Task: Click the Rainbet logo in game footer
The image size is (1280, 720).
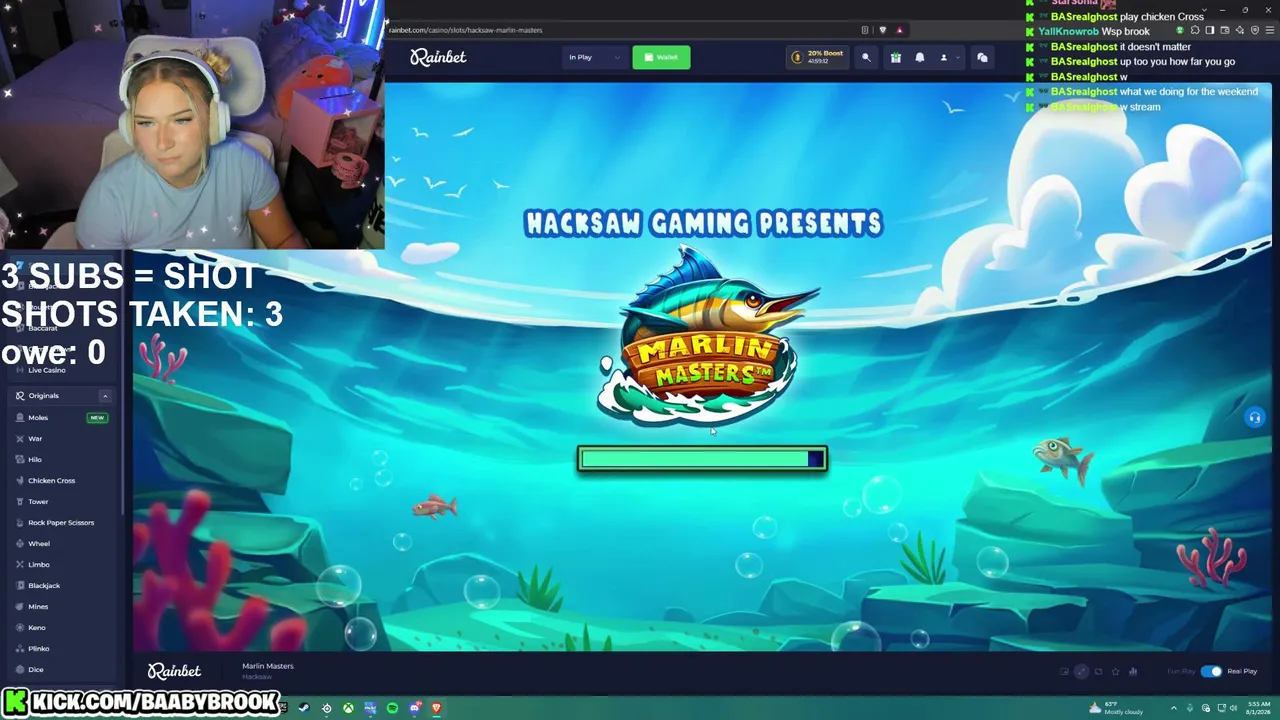Action: tap(174, 671)
